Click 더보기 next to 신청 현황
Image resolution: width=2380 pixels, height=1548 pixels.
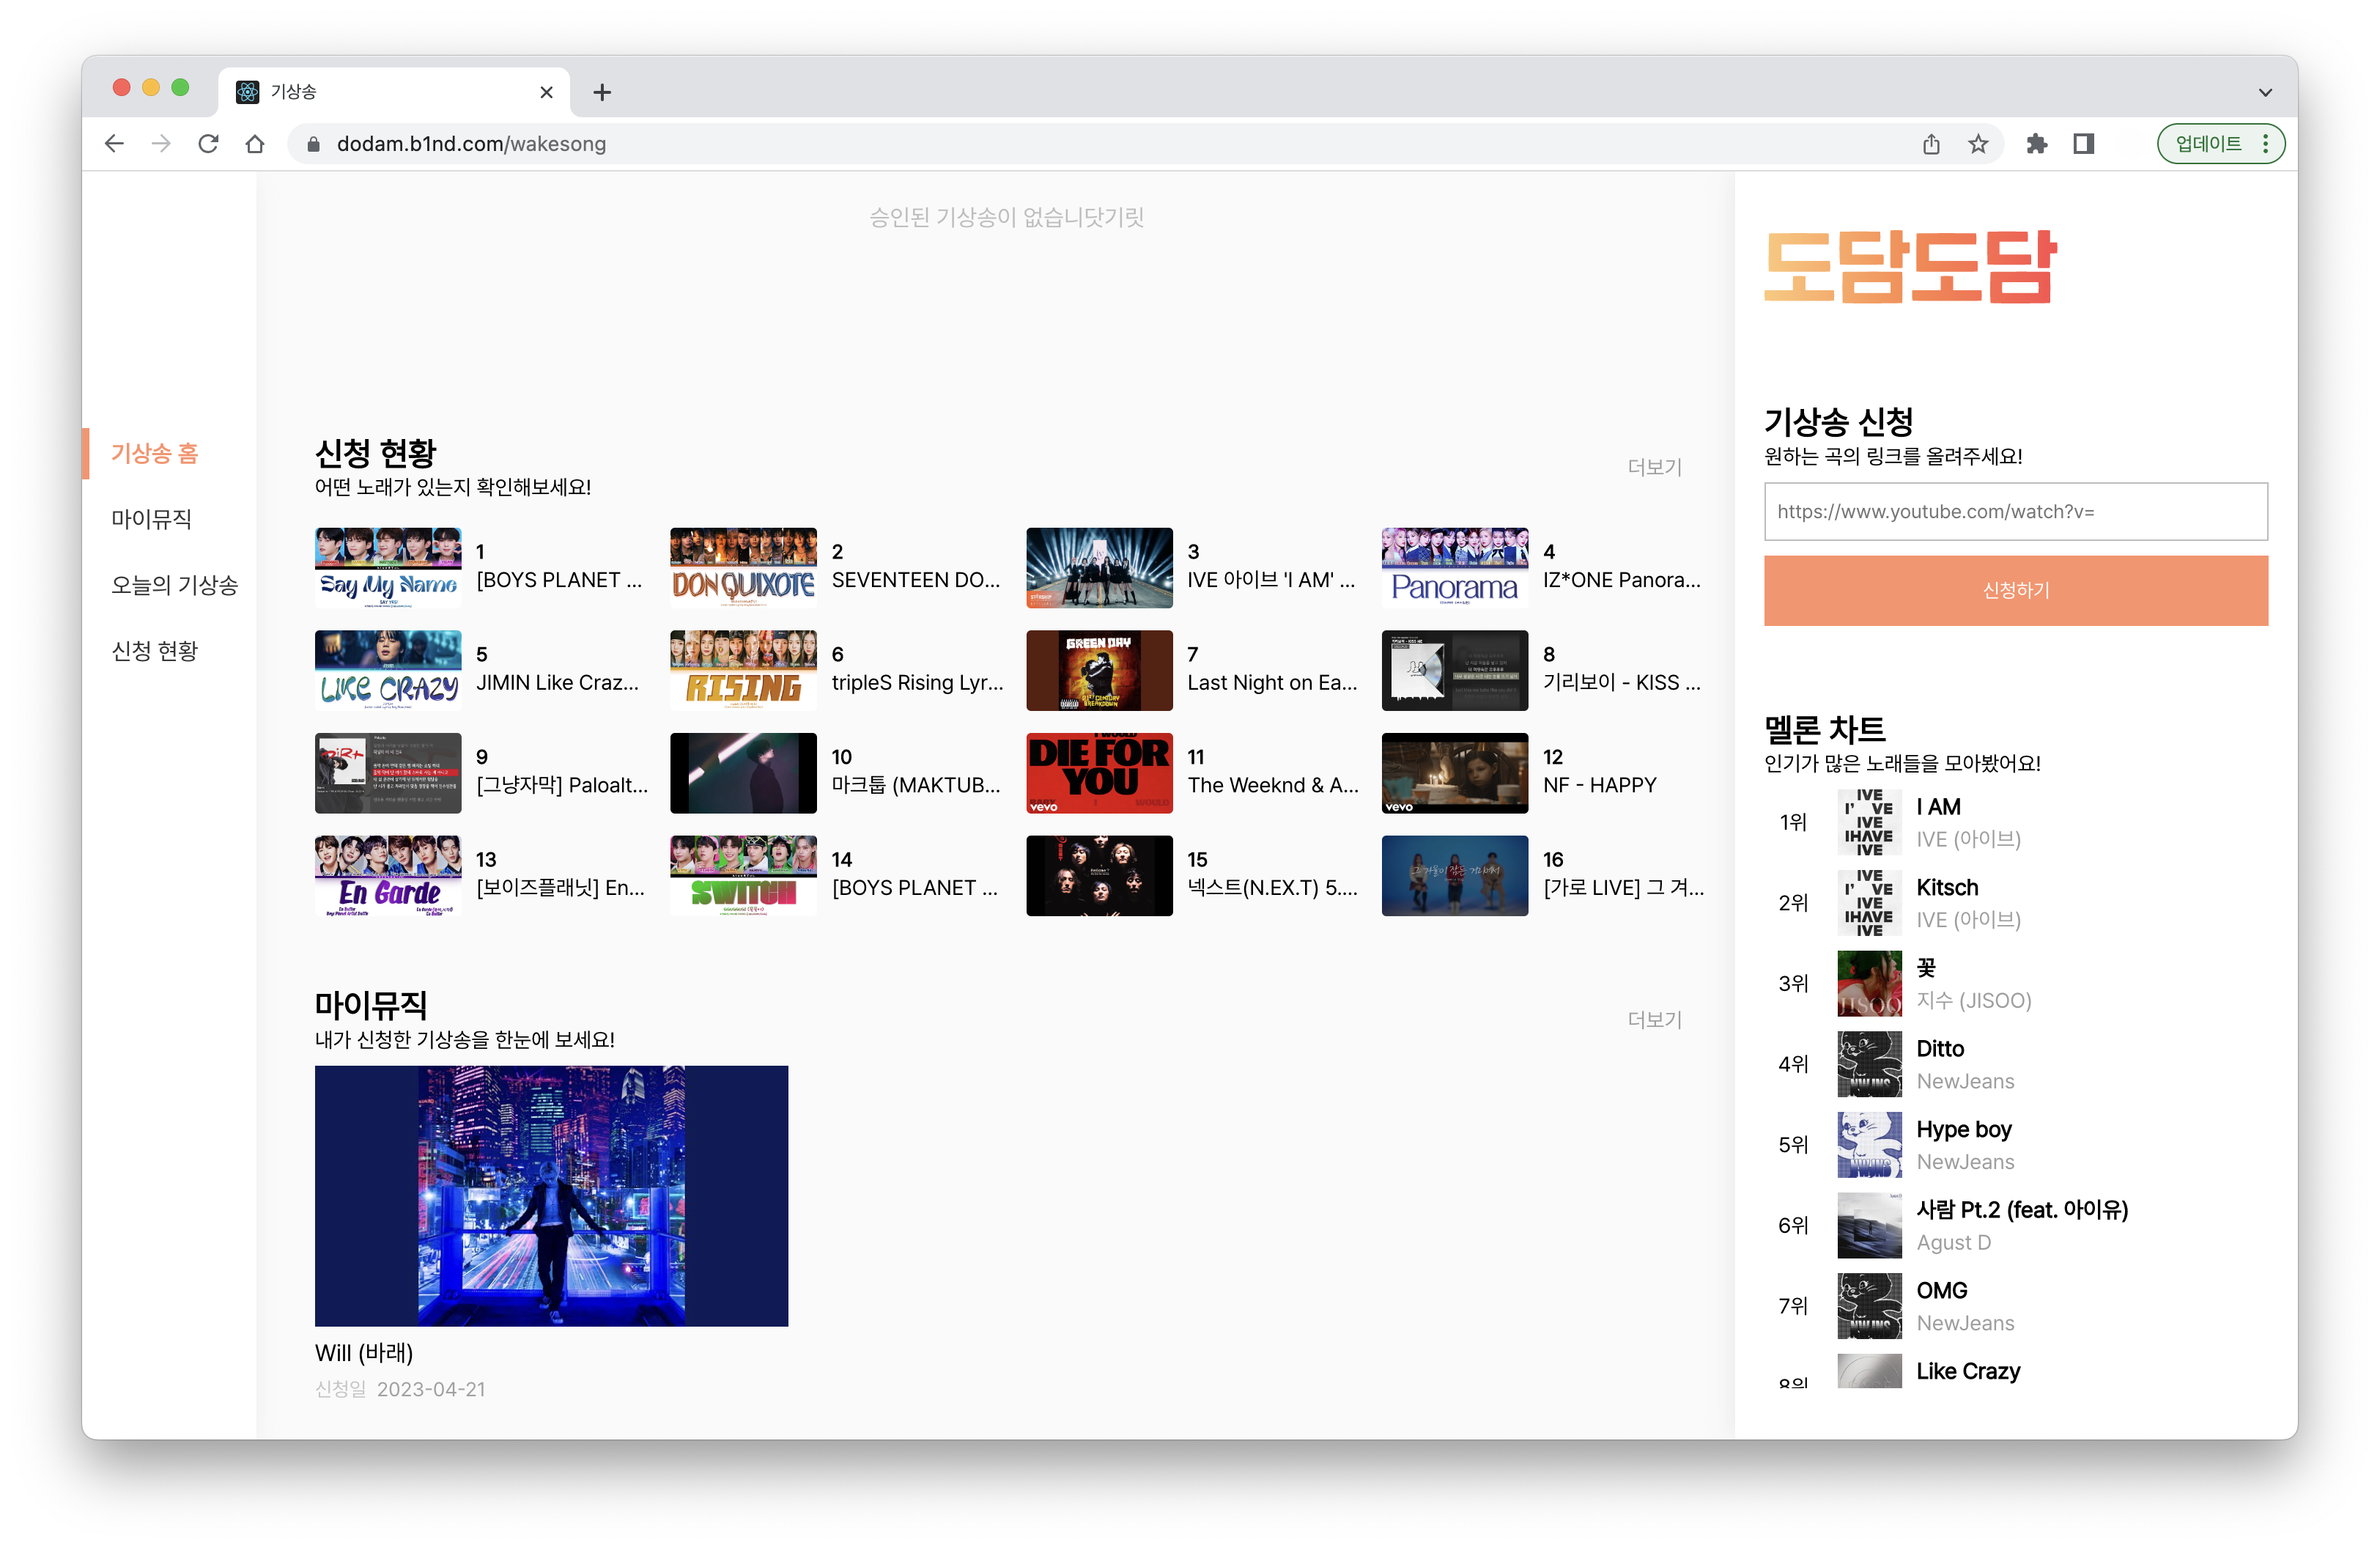[1654, 467]
